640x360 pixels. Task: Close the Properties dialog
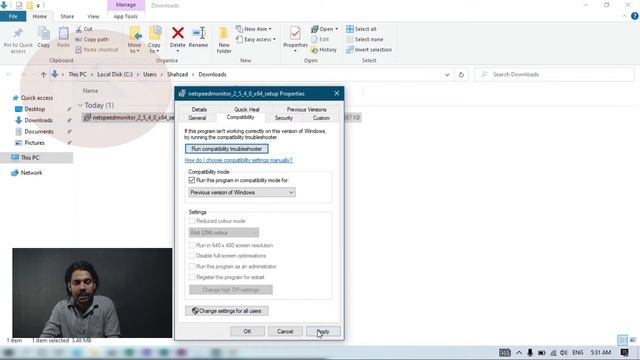pos(337,93)
